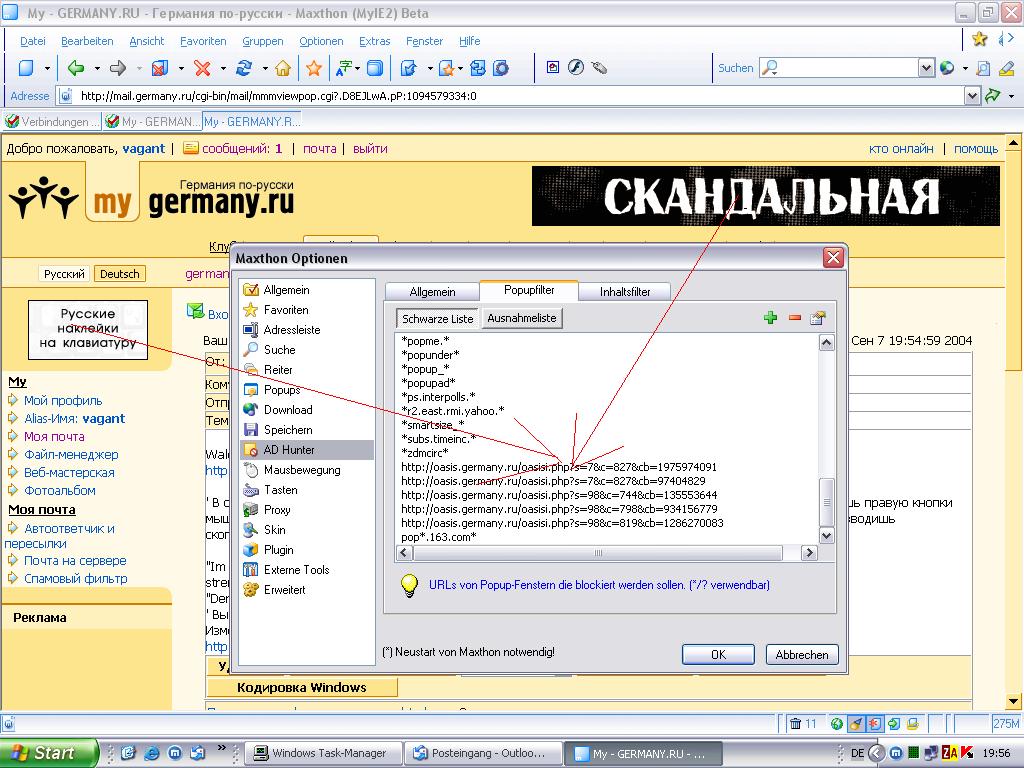Open the Мой профиль link
The width and height of the screenshot is (1024, 768).
tap(63, 400)
